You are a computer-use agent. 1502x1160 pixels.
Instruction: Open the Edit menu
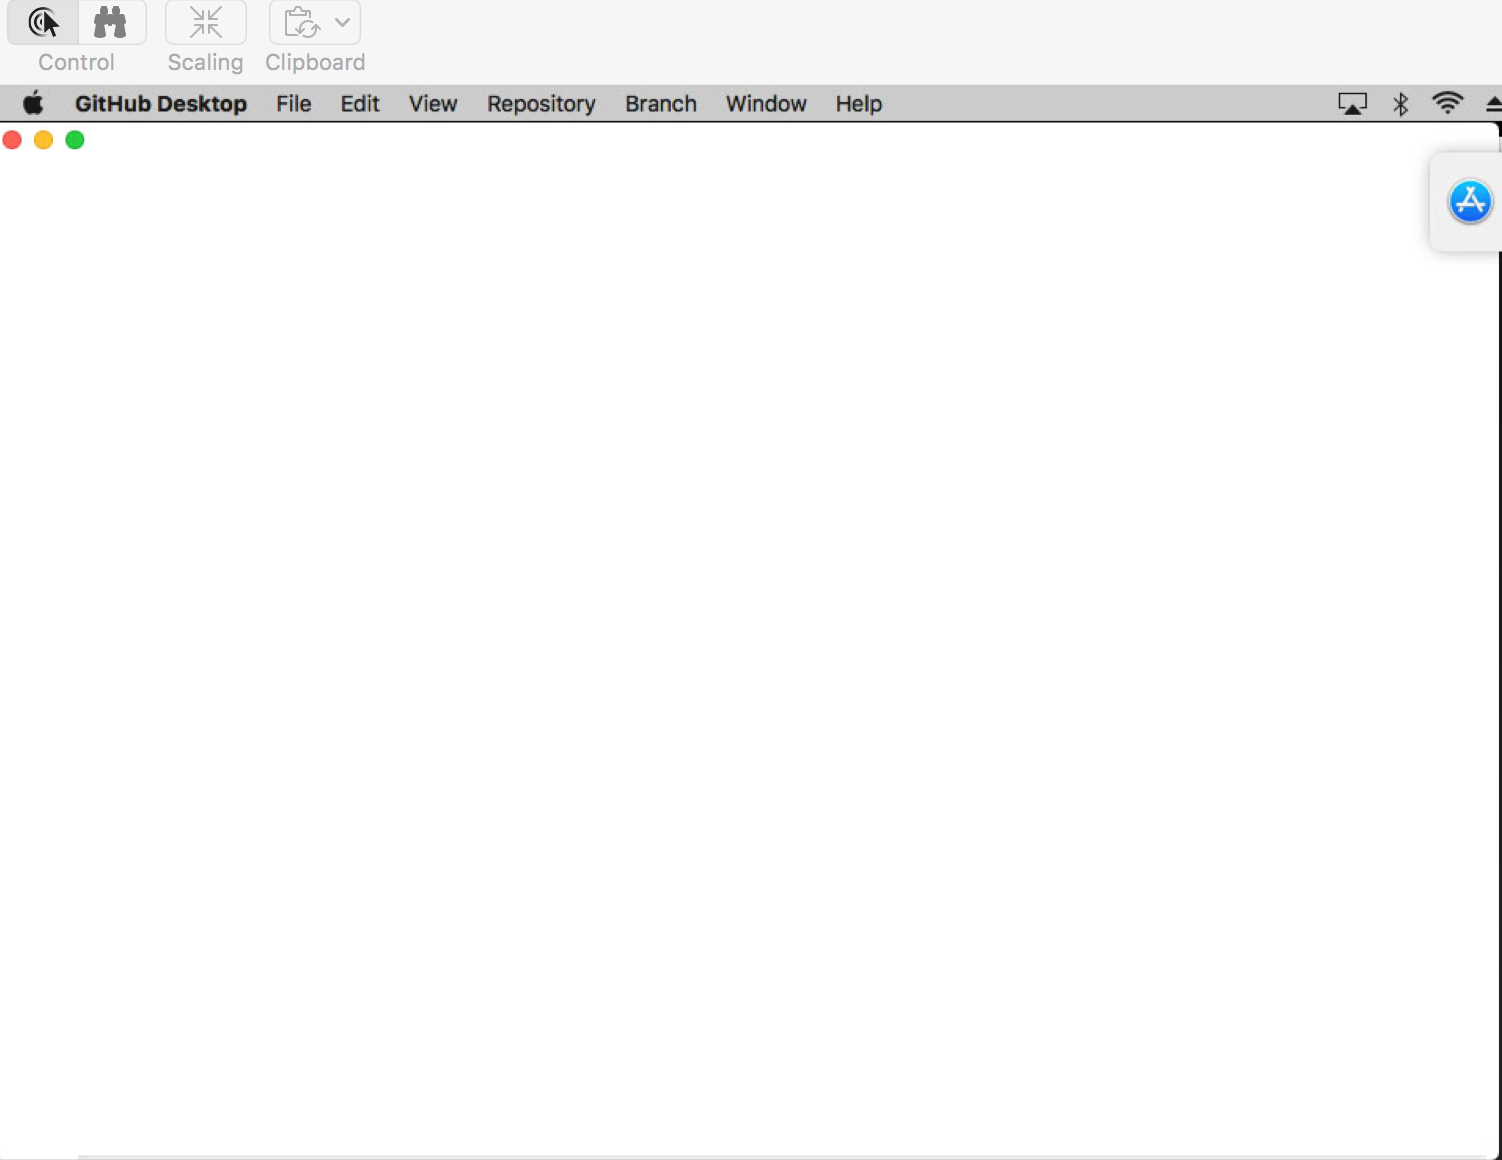[x=360, y=104]
